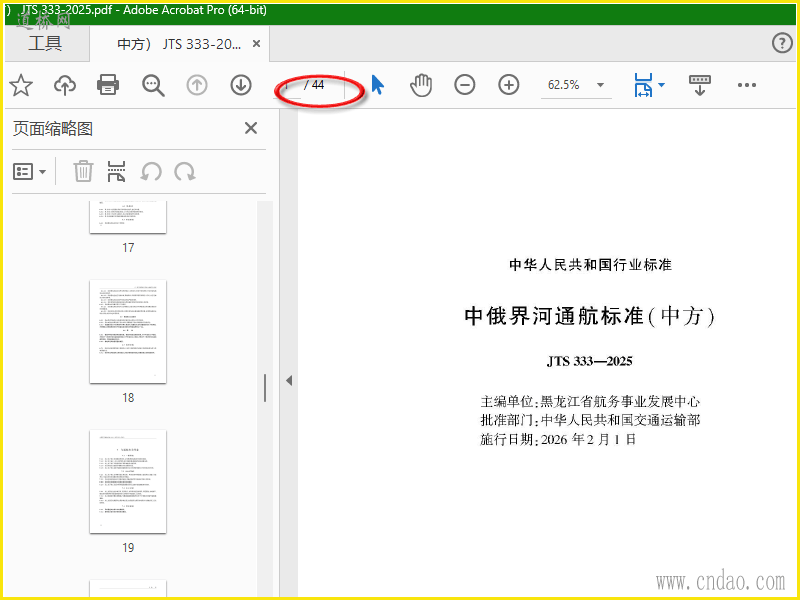Select the page 18 thumbnail
Viewport: 800px width, 600px height.
pos(128,332)
